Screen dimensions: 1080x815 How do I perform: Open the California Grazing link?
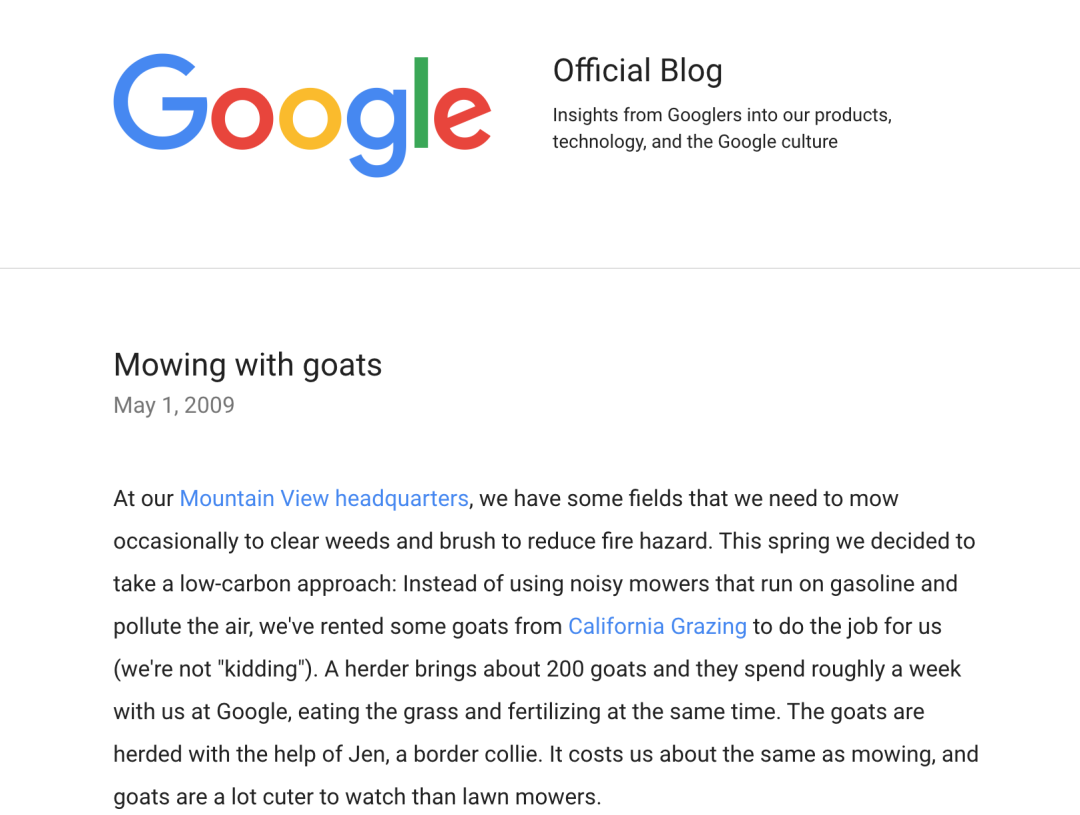(657, 626)
